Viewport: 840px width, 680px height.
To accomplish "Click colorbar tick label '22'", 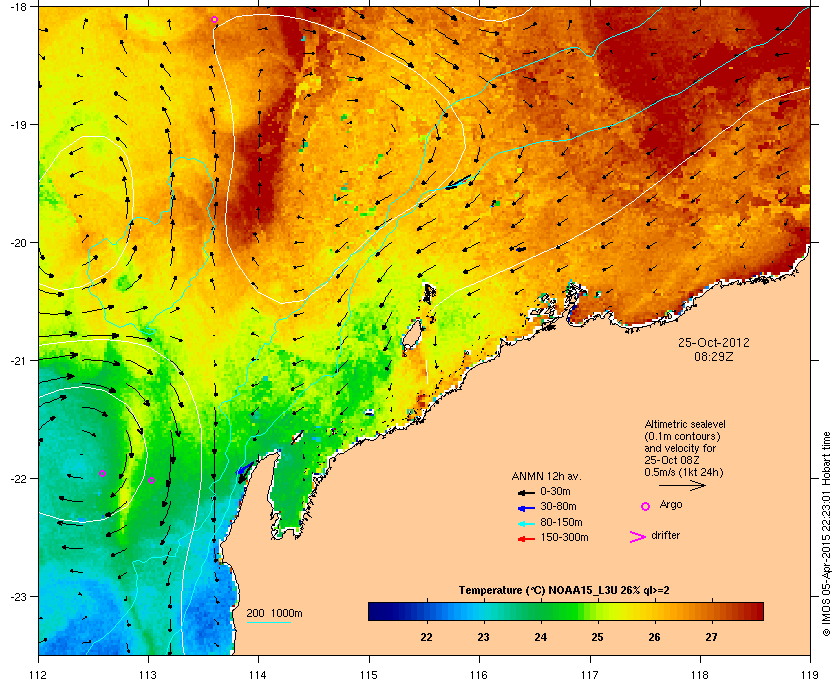I will tap(426, 637).
